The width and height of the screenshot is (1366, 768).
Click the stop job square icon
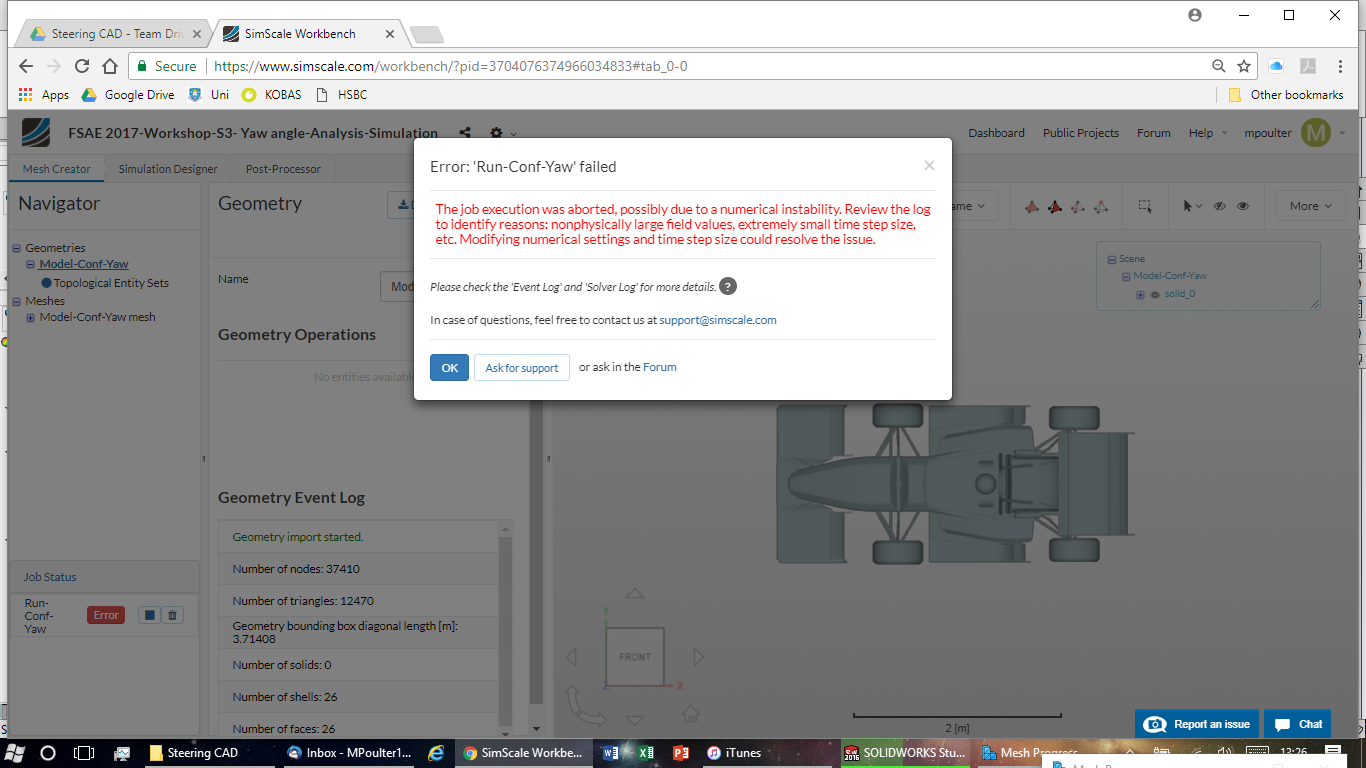coord(149,615)
